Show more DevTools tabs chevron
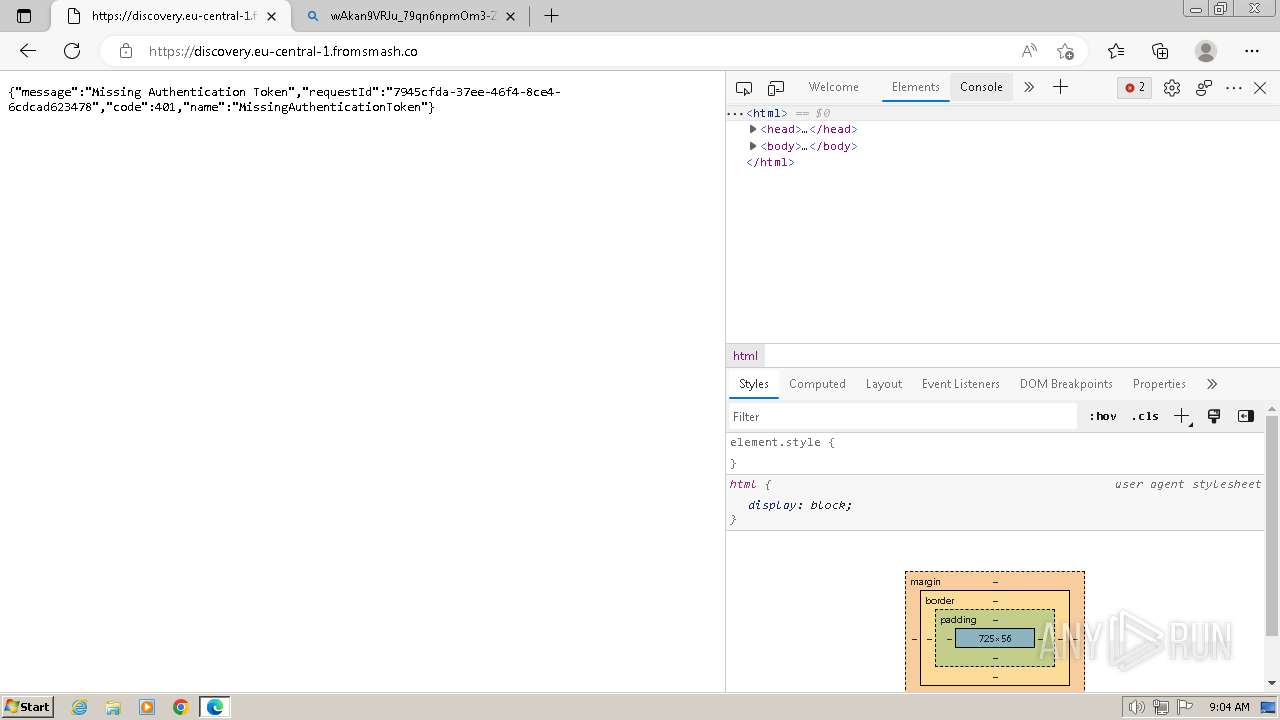The width and height of the screenshot is (1280, 720). coord(1029,87)
